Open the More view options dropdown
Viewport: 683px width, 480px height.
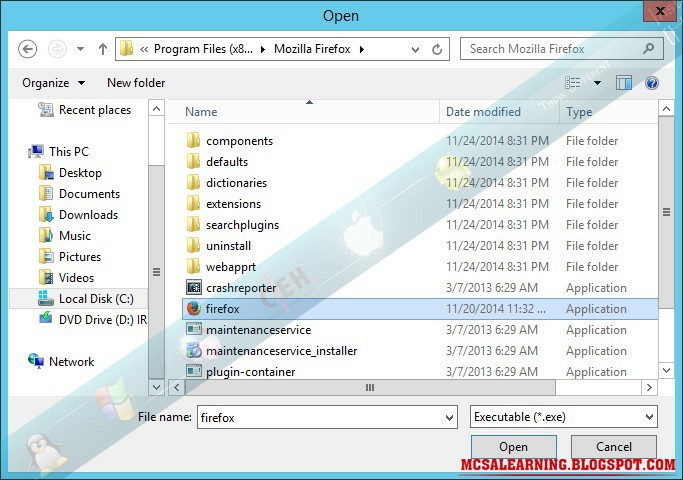tap(597, 83)
